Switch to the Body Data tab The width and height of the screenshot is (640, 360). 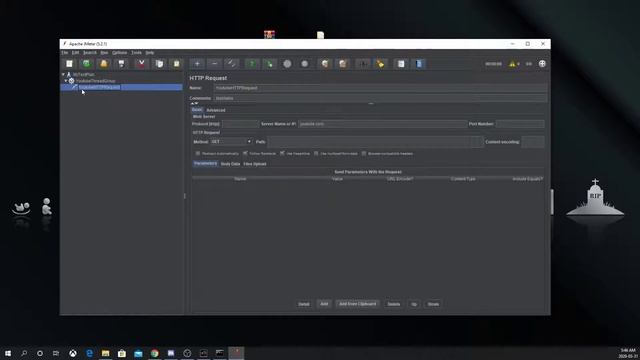coord(230,164)
